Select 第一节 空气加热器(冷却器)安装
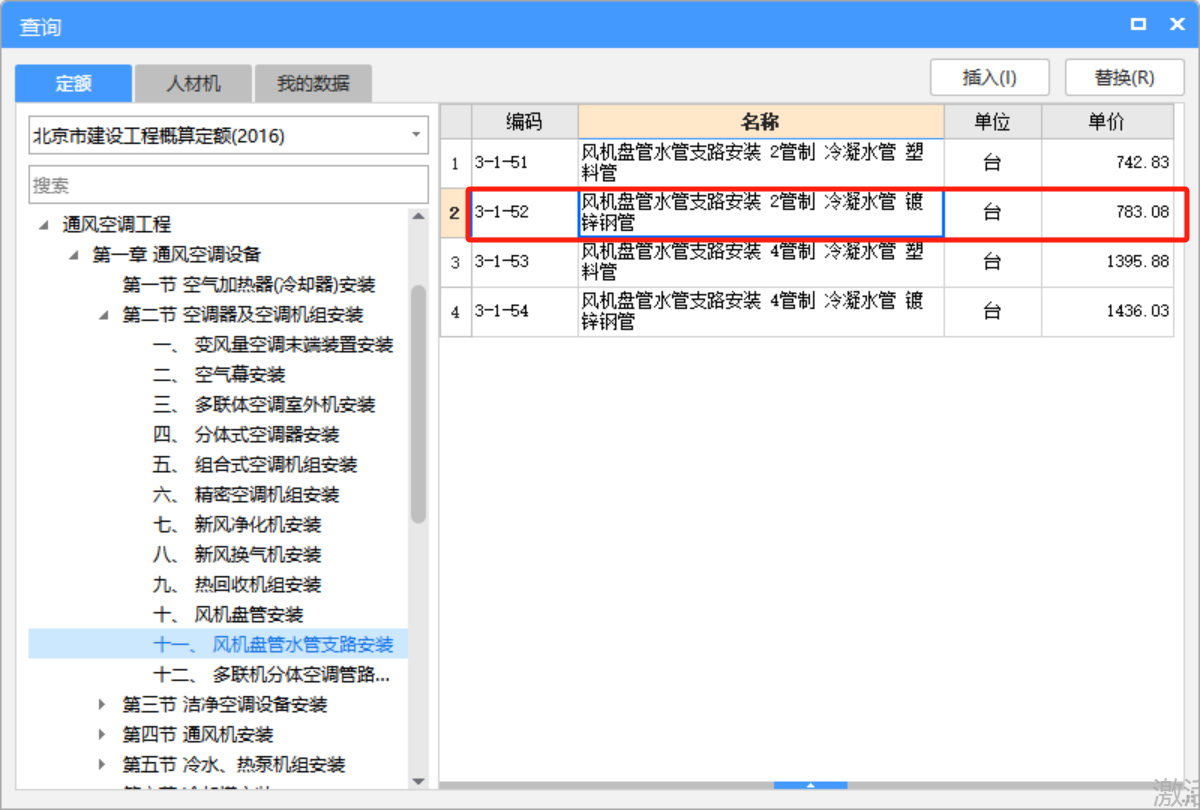Image resolution: width=1200 pixels, height=810 pixels. pyautogui.click(x=249, y=285)
